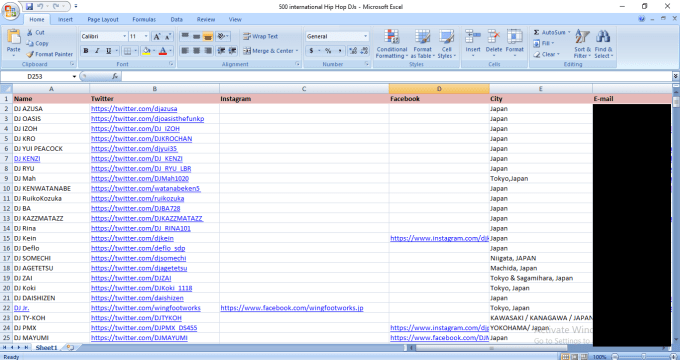Paste clipboard contents using Paste icon
The image size is (680, 360).
pos(13,37)
